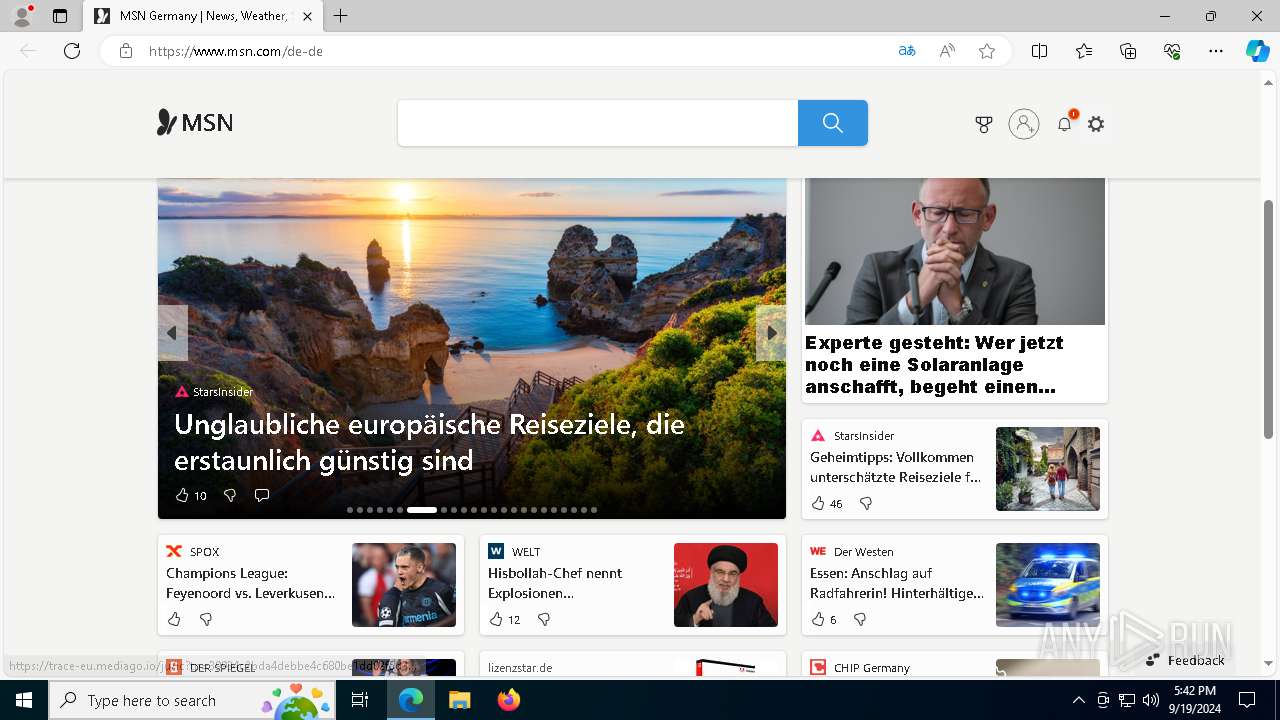This screenshot has width=1280, height=720.
Task: Open split screen view
Action: [x=1040, y=51]
